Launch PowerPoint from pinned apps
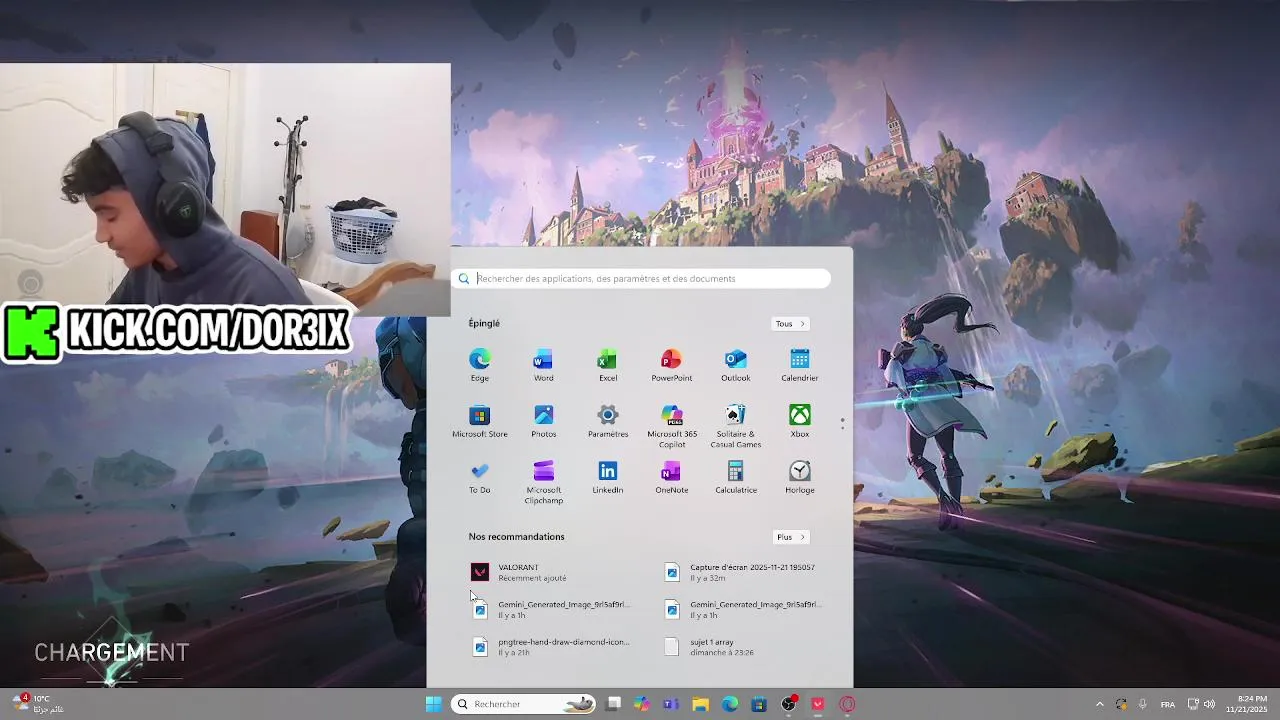The image size is (1280, 720). (672, 365)
